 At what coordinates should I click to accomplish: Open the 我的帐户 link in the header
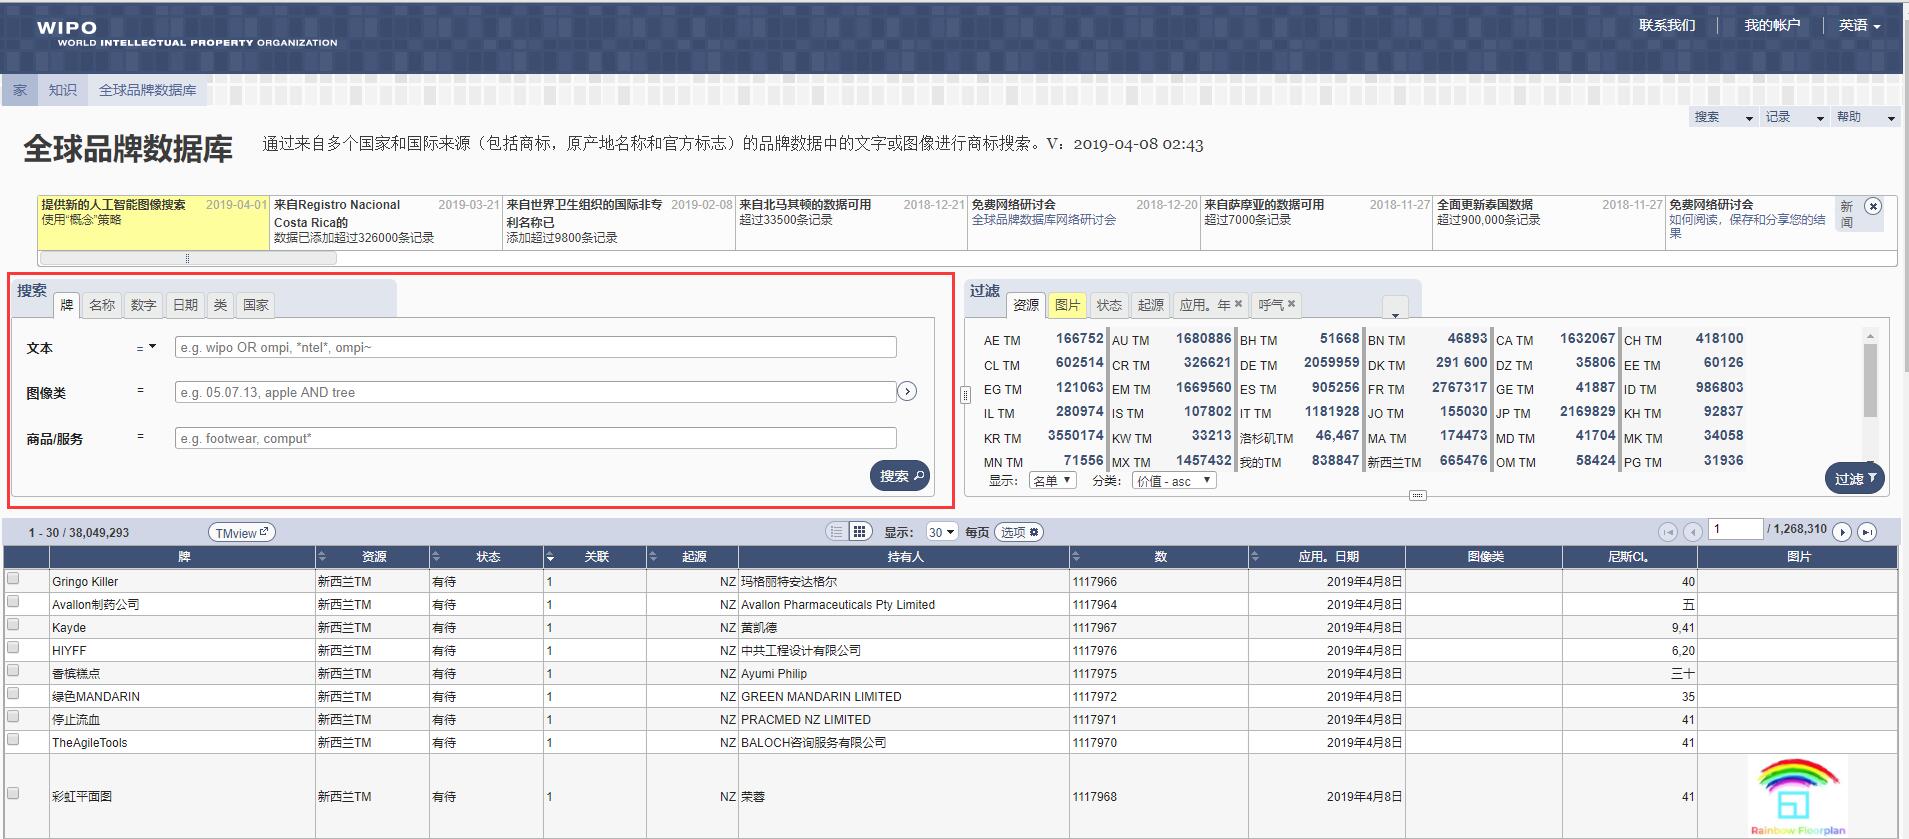tap(1772, 25)
